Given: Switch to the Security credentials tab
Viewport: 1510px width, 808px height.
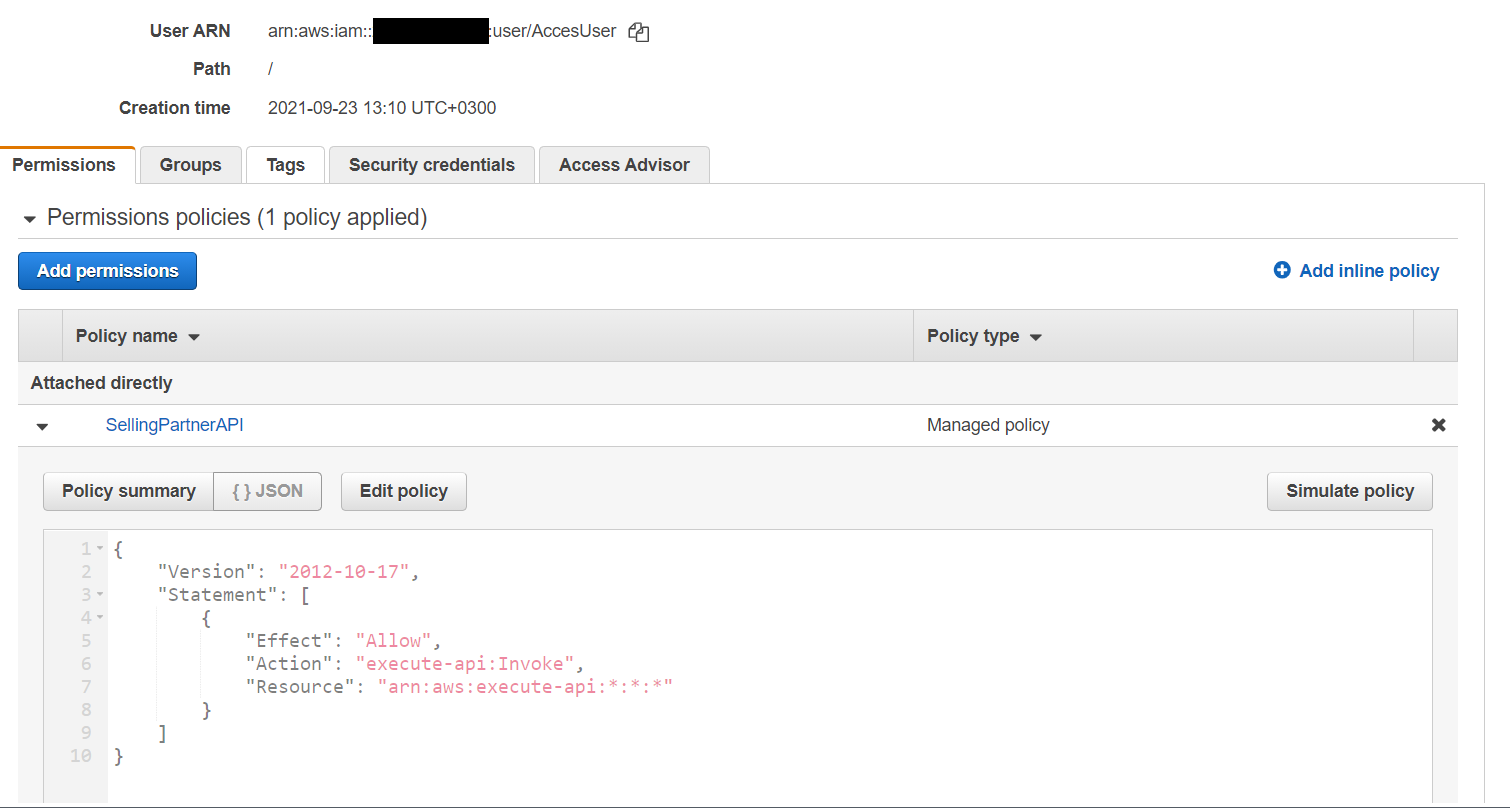Looking at the screenshot, I should (x=431, y=164).
